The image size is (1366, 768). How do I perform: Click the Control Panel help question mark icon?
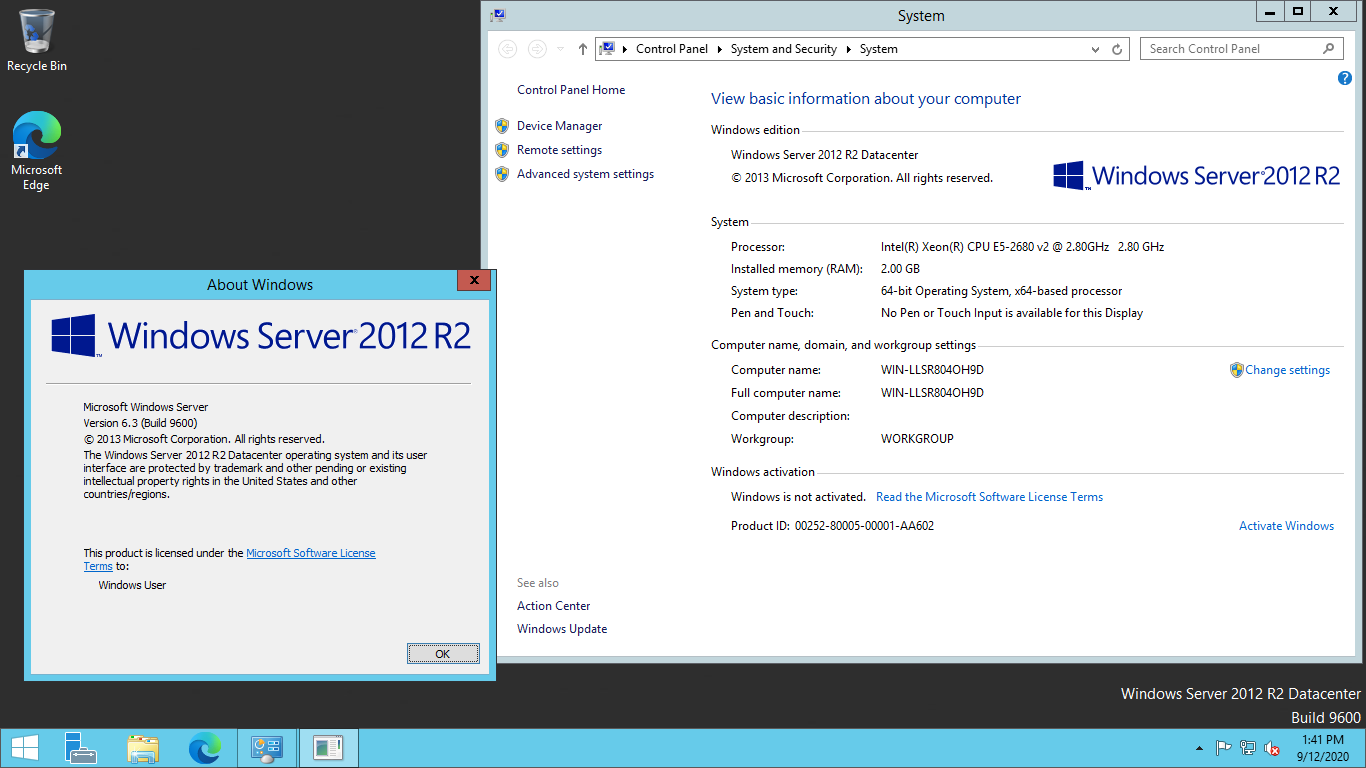point(1345,79)
